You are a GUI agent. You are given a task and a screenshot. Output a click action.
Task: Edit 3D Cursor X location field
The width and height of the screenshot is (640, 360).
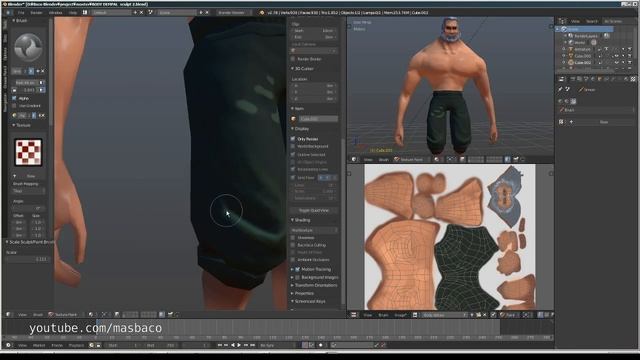(x=314, y=86)
